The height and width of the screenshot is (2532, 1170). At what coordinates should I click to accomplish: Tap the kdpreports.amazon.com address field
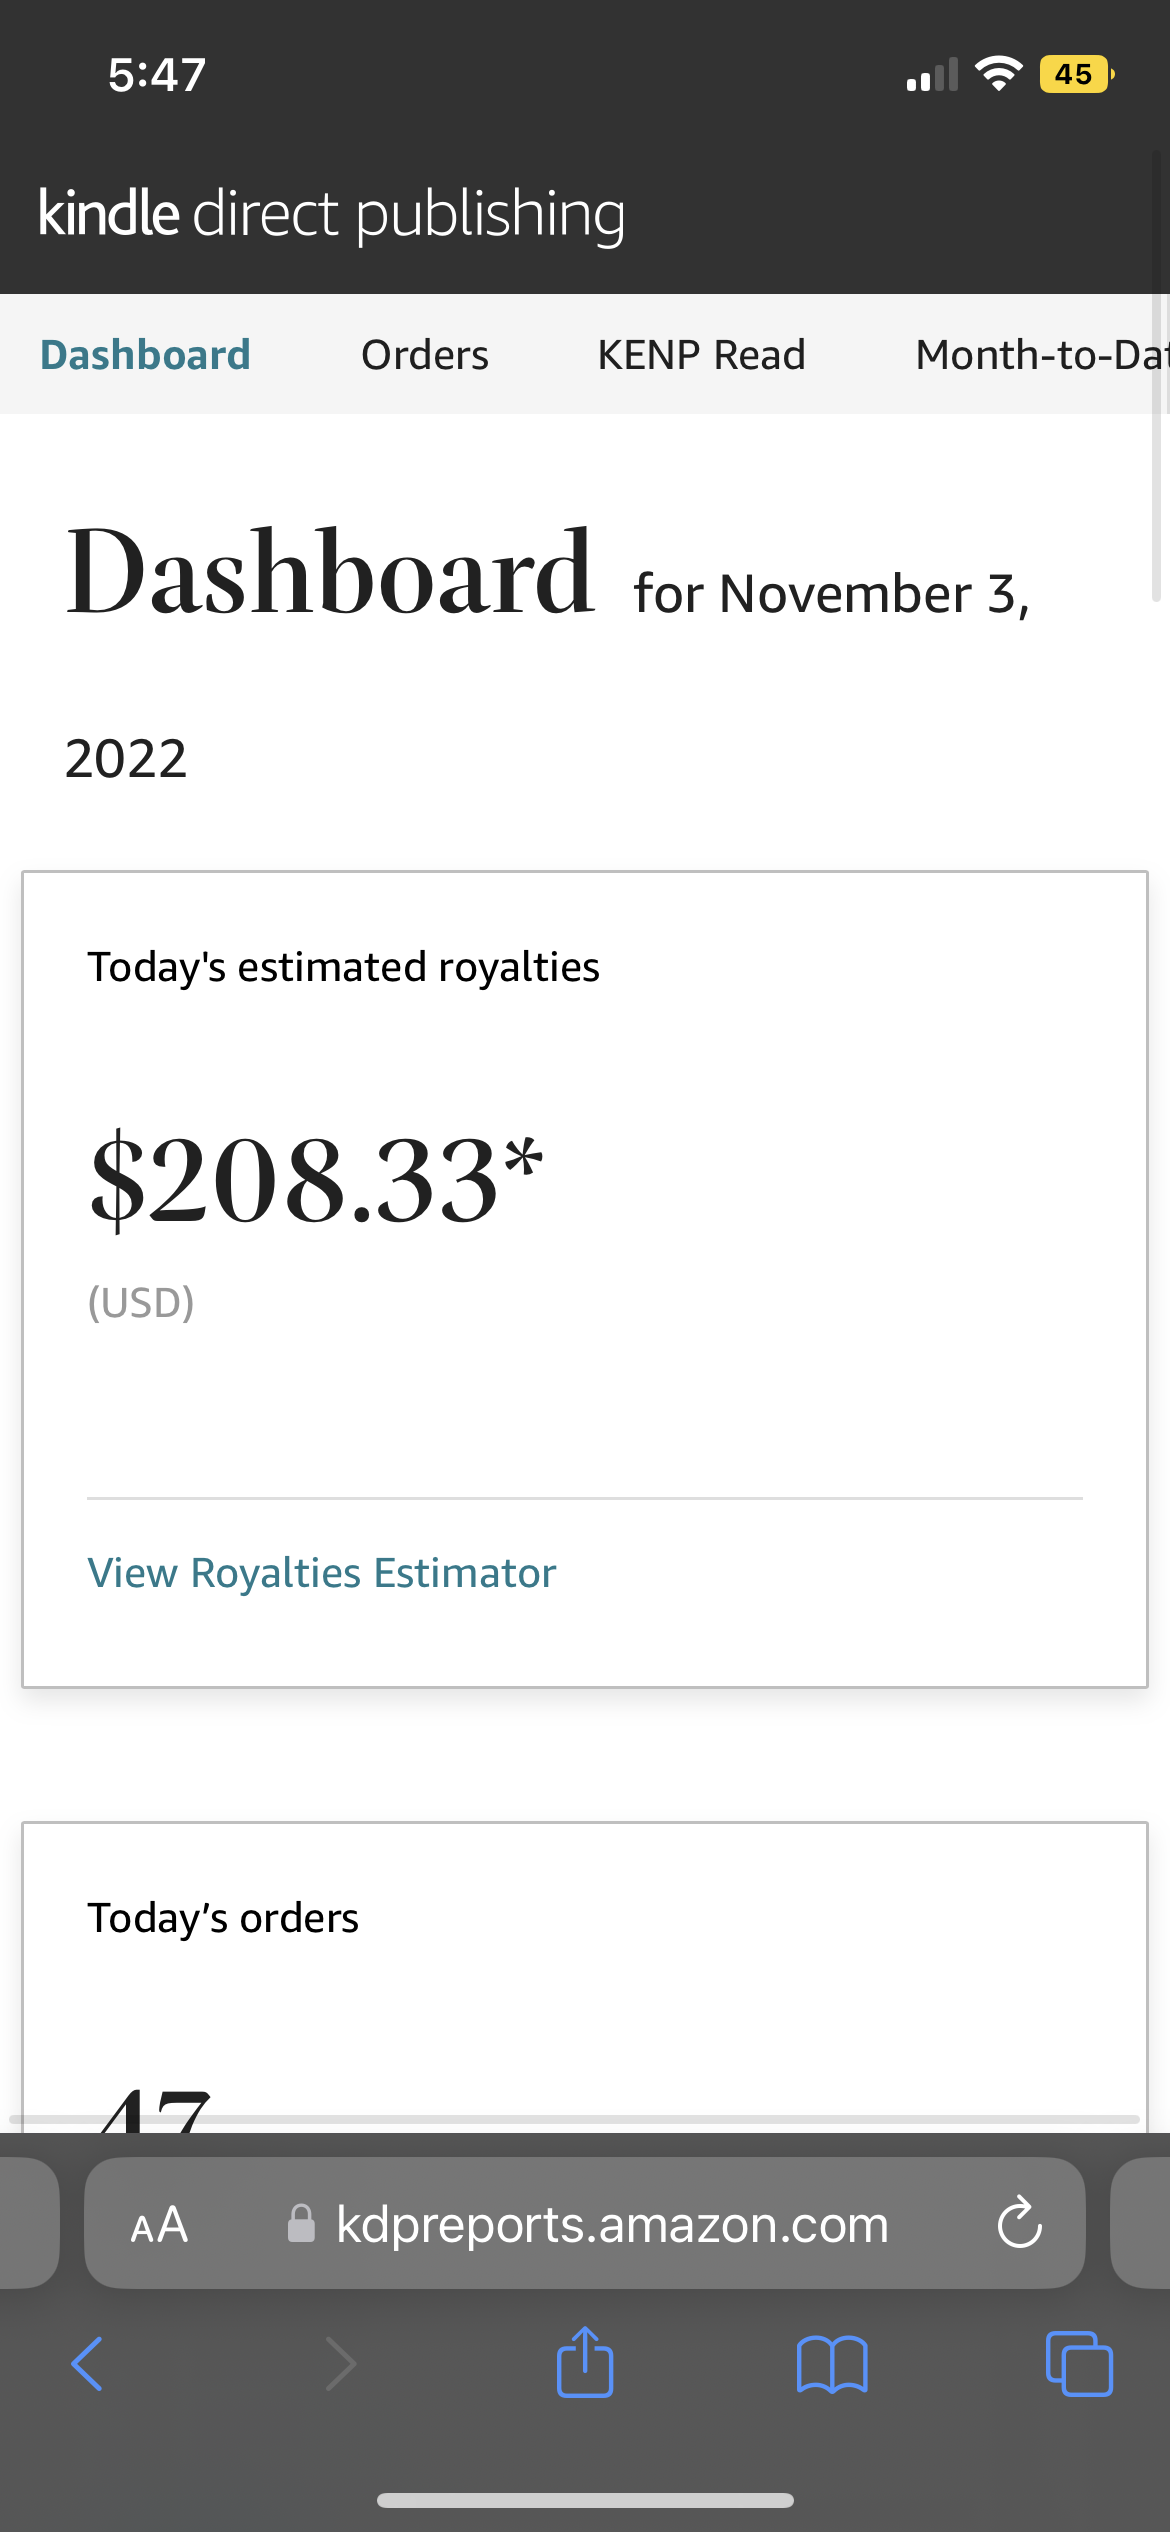[612, 2224]
